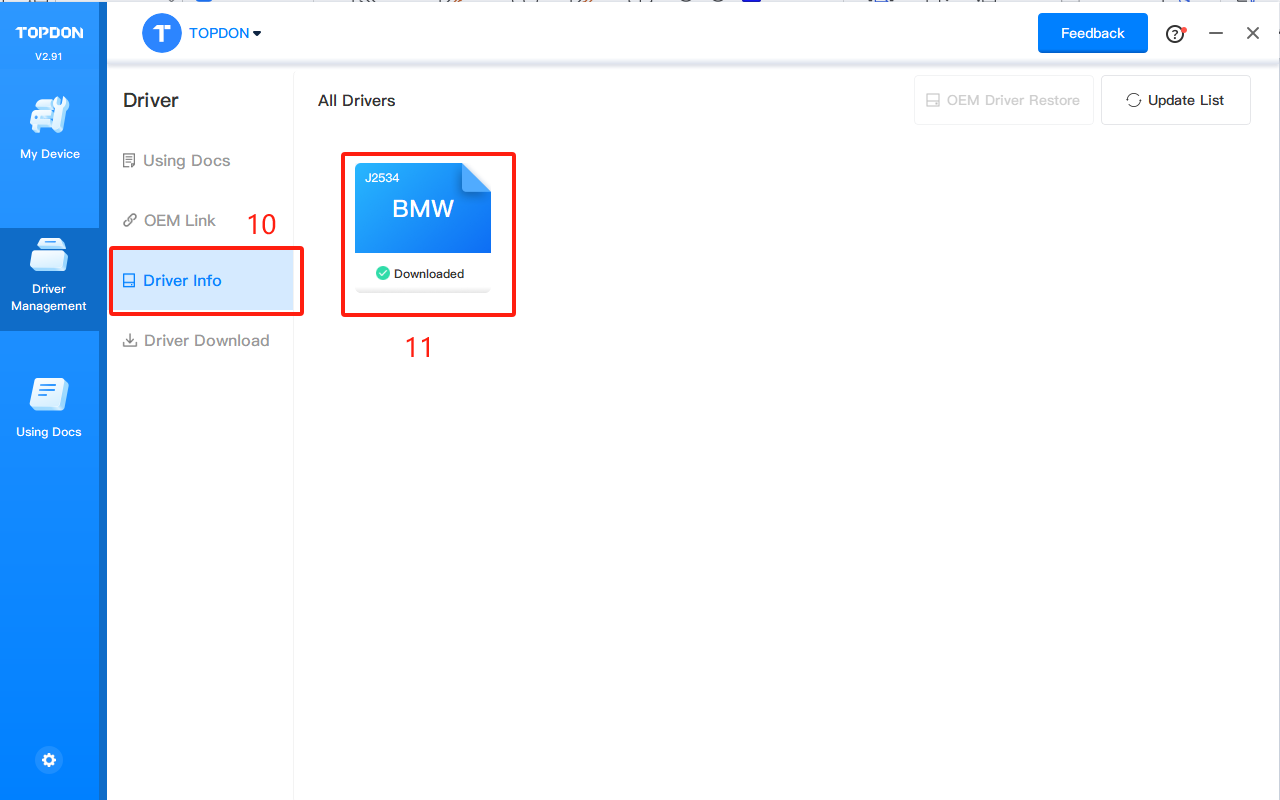Image resolution: width=1280 pixels, height=800 pixels.
Task: Click the J2534 label on card
Action: pos(382,178)
